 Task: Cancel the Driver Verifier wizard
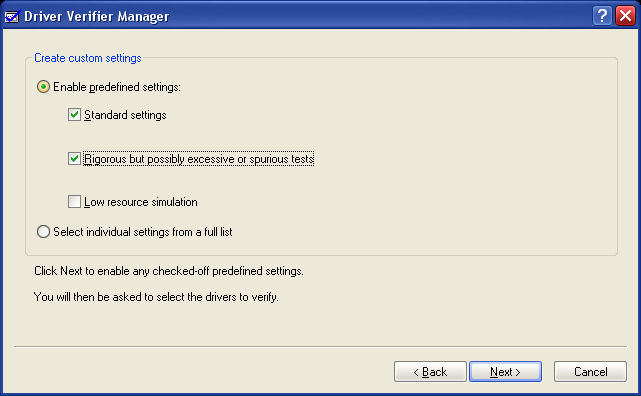coord(590,371)
